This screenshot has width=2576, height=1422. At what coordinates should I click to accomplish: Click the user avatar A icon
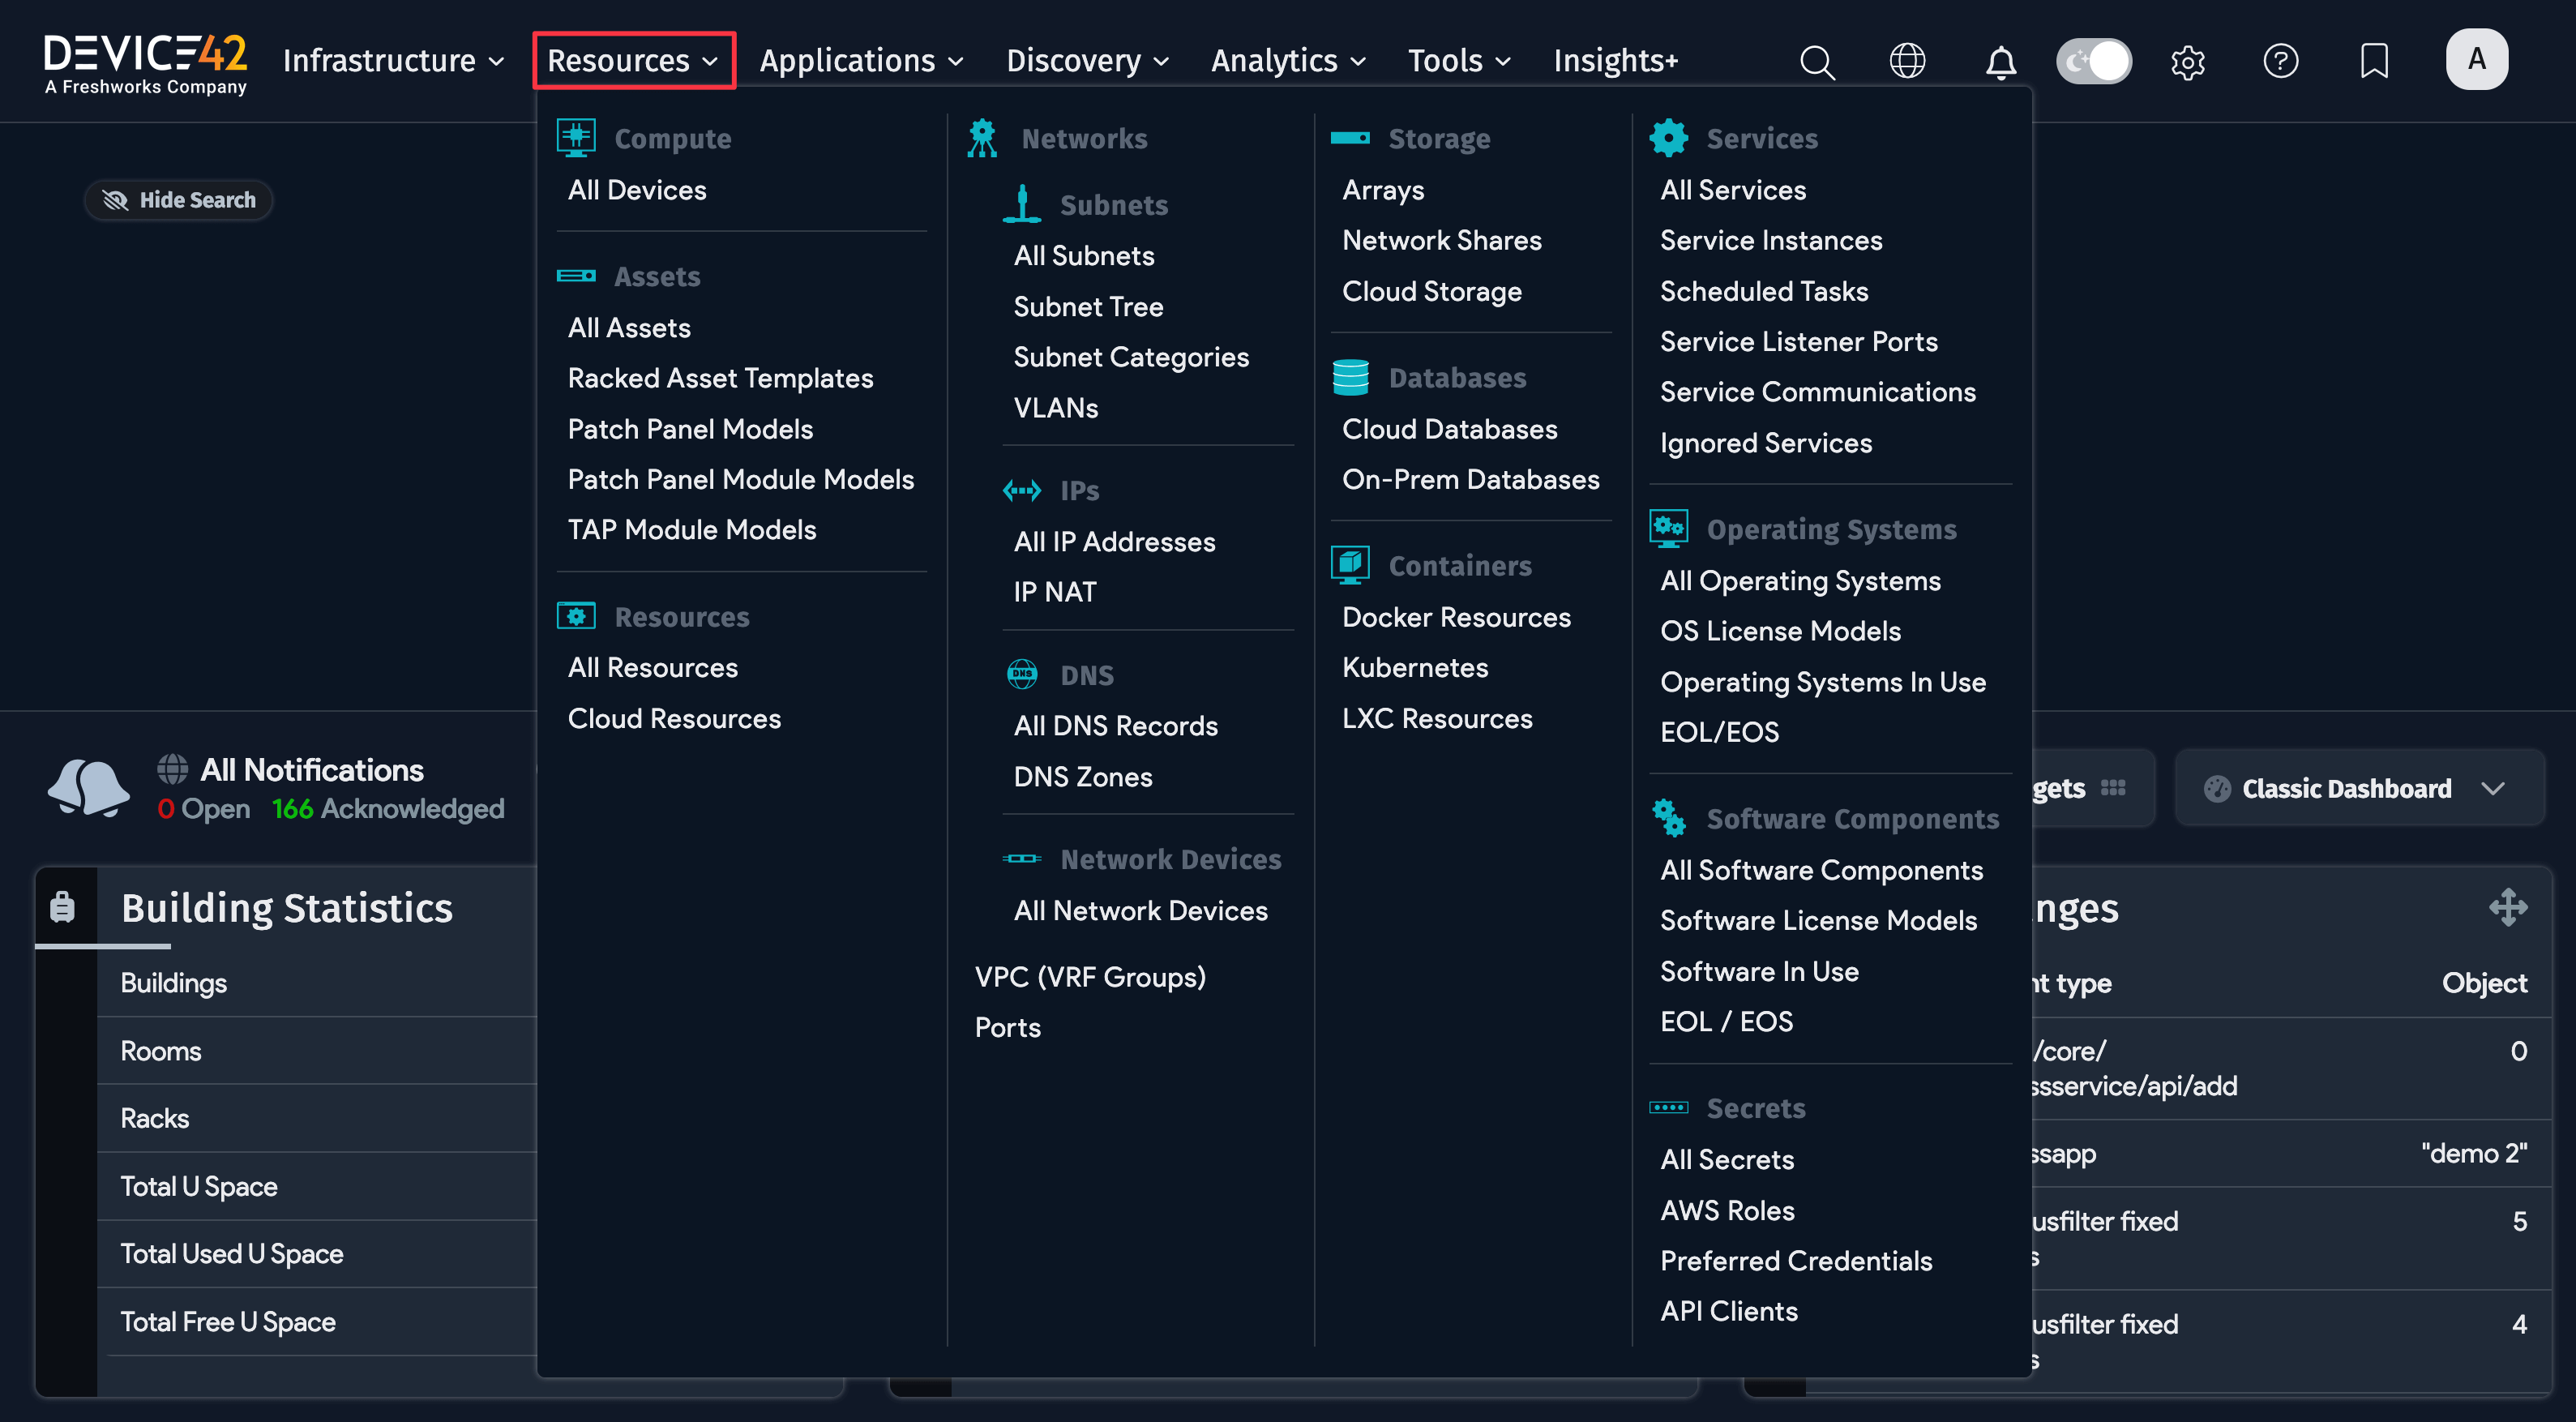click(2477, 58)
